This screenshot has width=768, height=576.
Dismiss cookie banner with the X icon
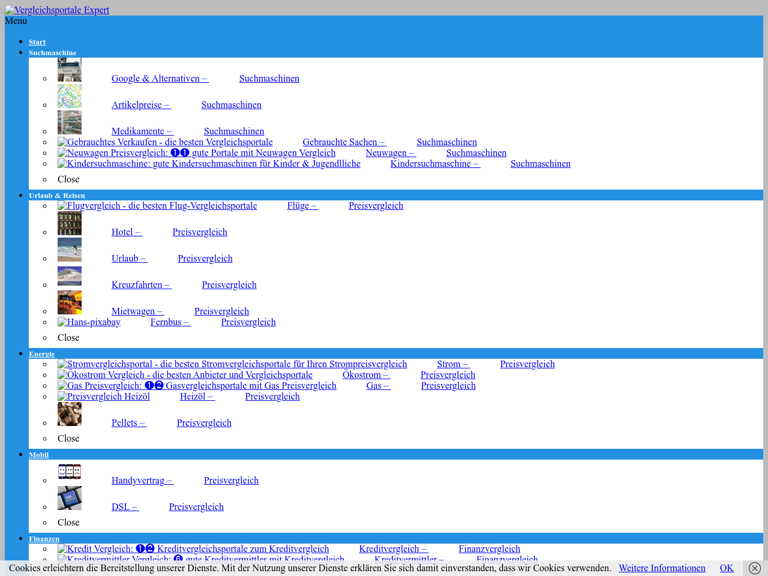pos(754,568)
